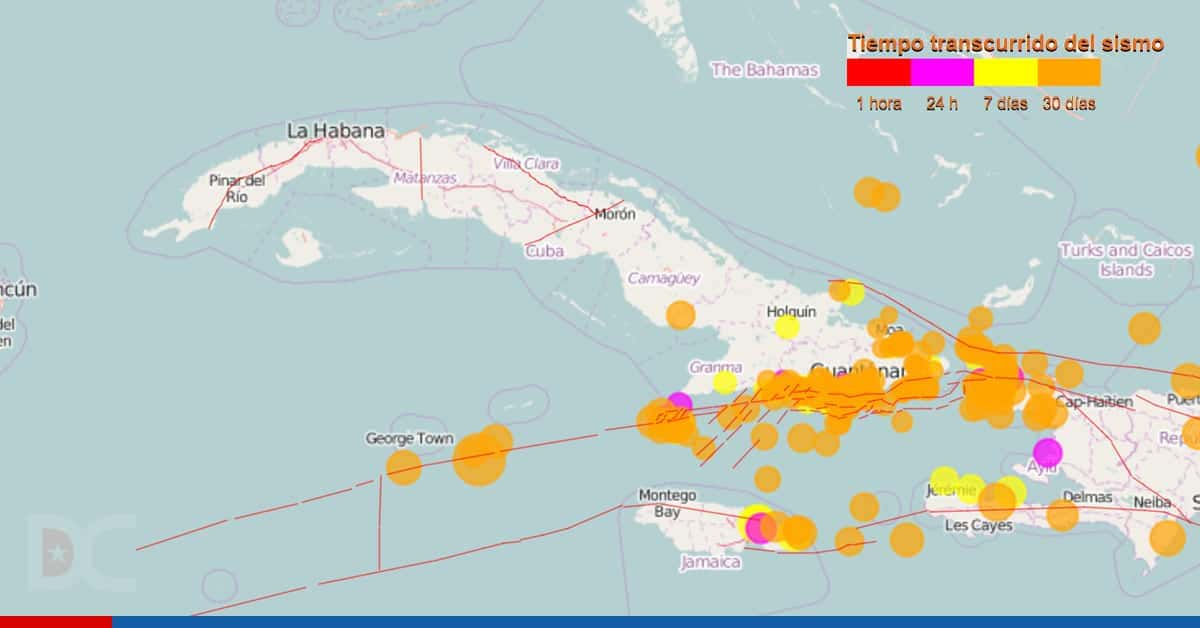
Task: Click the Montego Bay label
Action: coord(667,503)
